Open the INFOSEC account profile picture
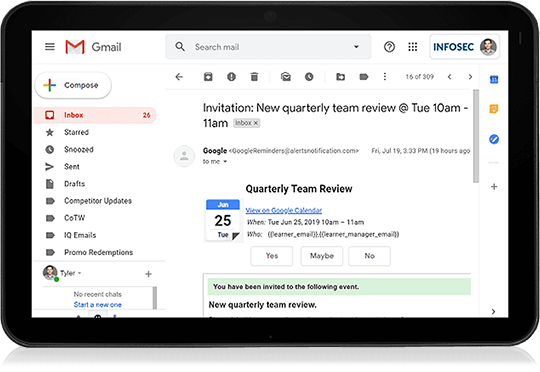540x372 pixels. tap(488, 47)
